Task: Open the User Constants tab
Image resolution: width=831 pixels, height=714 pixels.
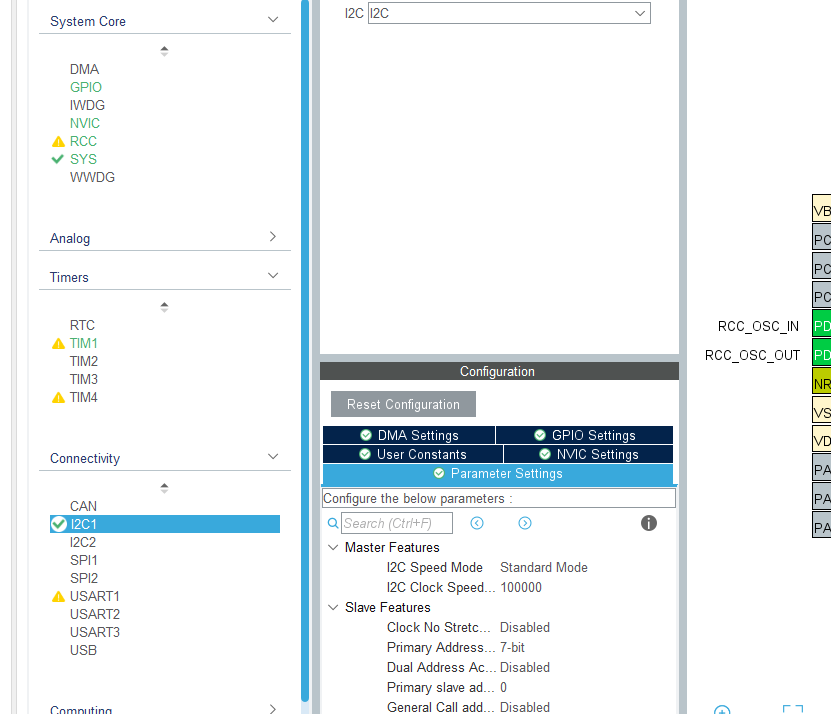Action: (x=413, y=454)
